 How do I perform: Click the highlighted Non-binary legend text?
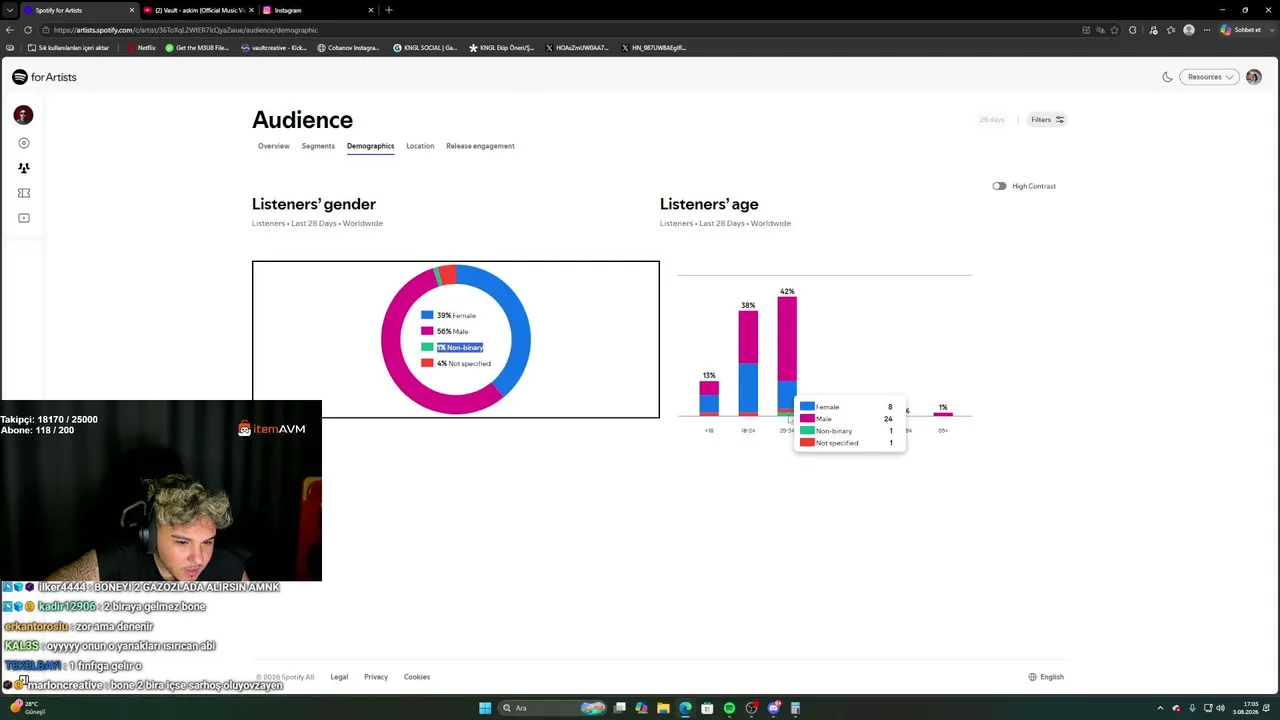tap(460, 347)
